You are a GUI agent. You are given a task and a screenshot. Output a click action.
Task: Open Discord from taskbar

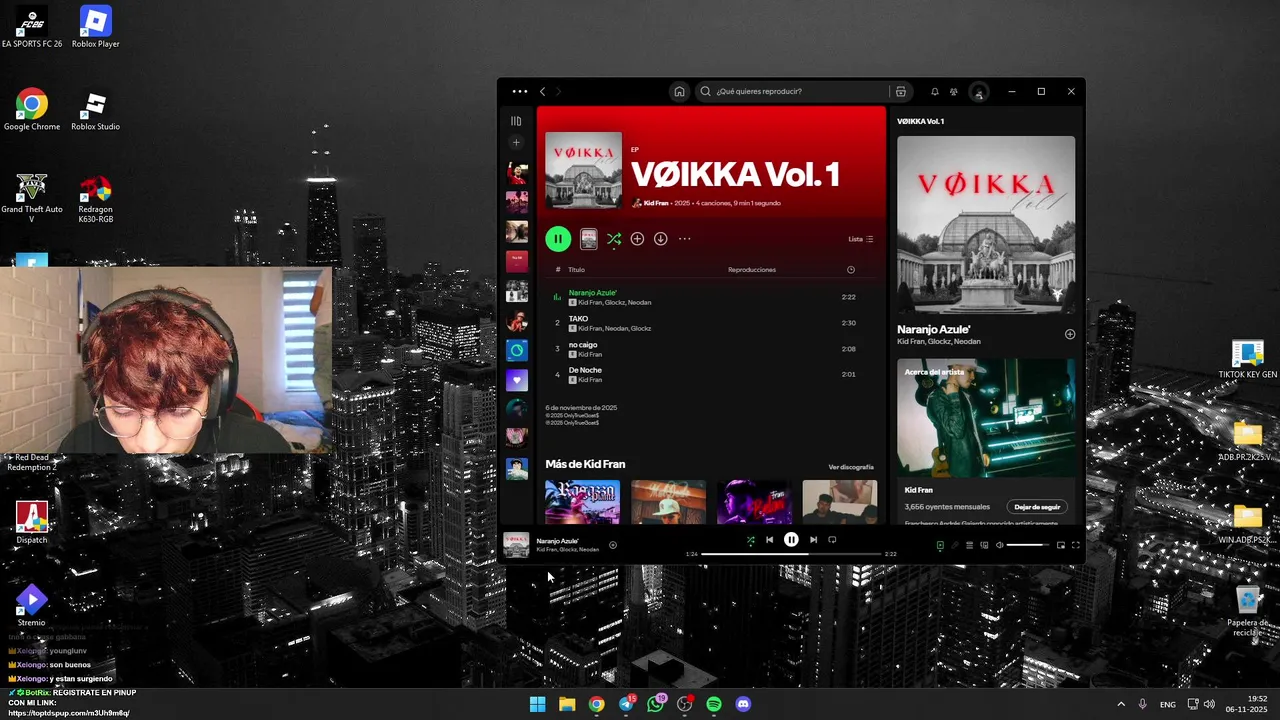pyautogui.click(x=743, y=704)
